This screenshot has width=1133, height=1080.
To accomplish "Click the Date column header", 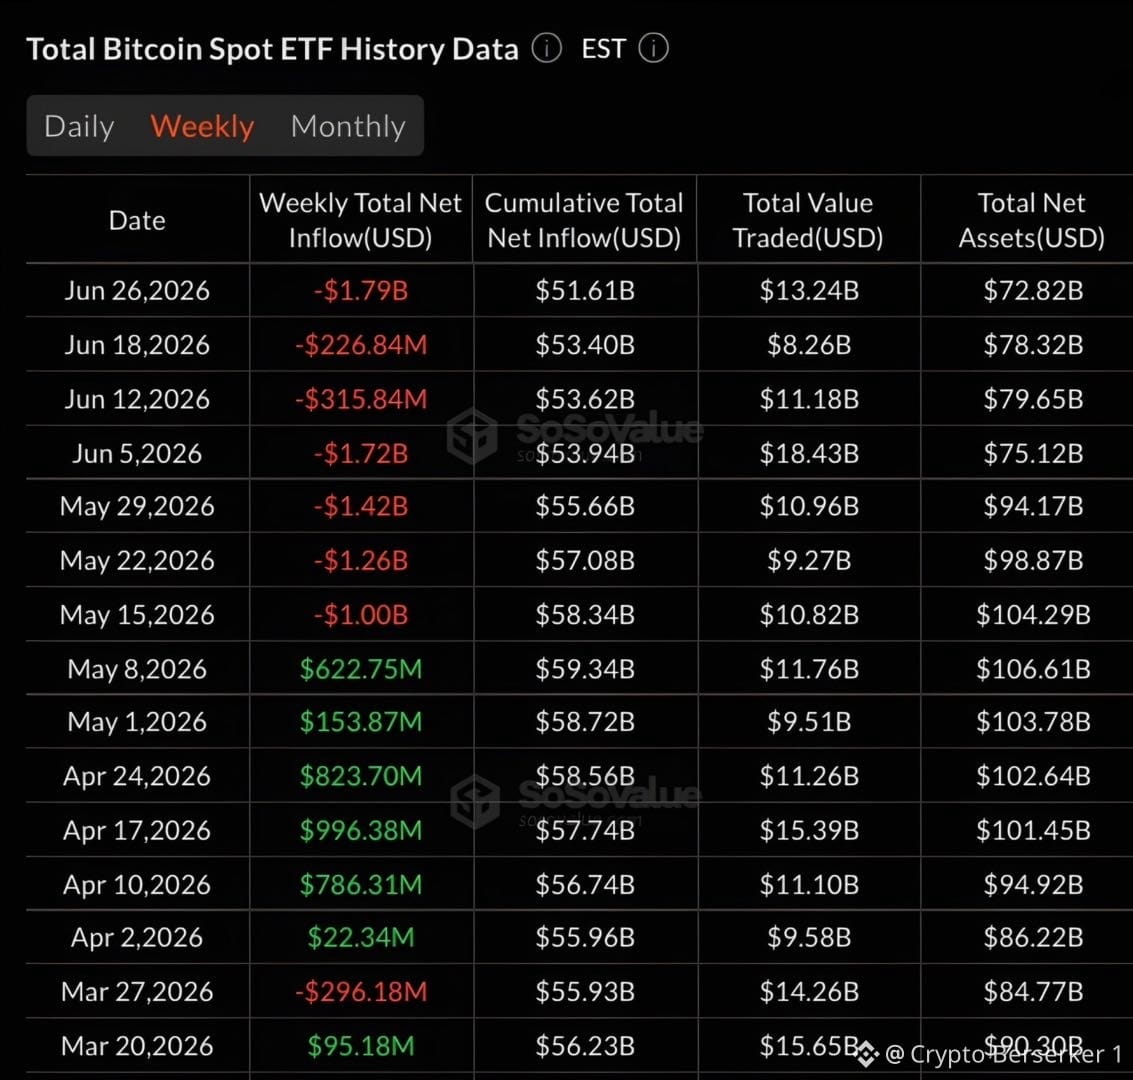I will point(137,220).
